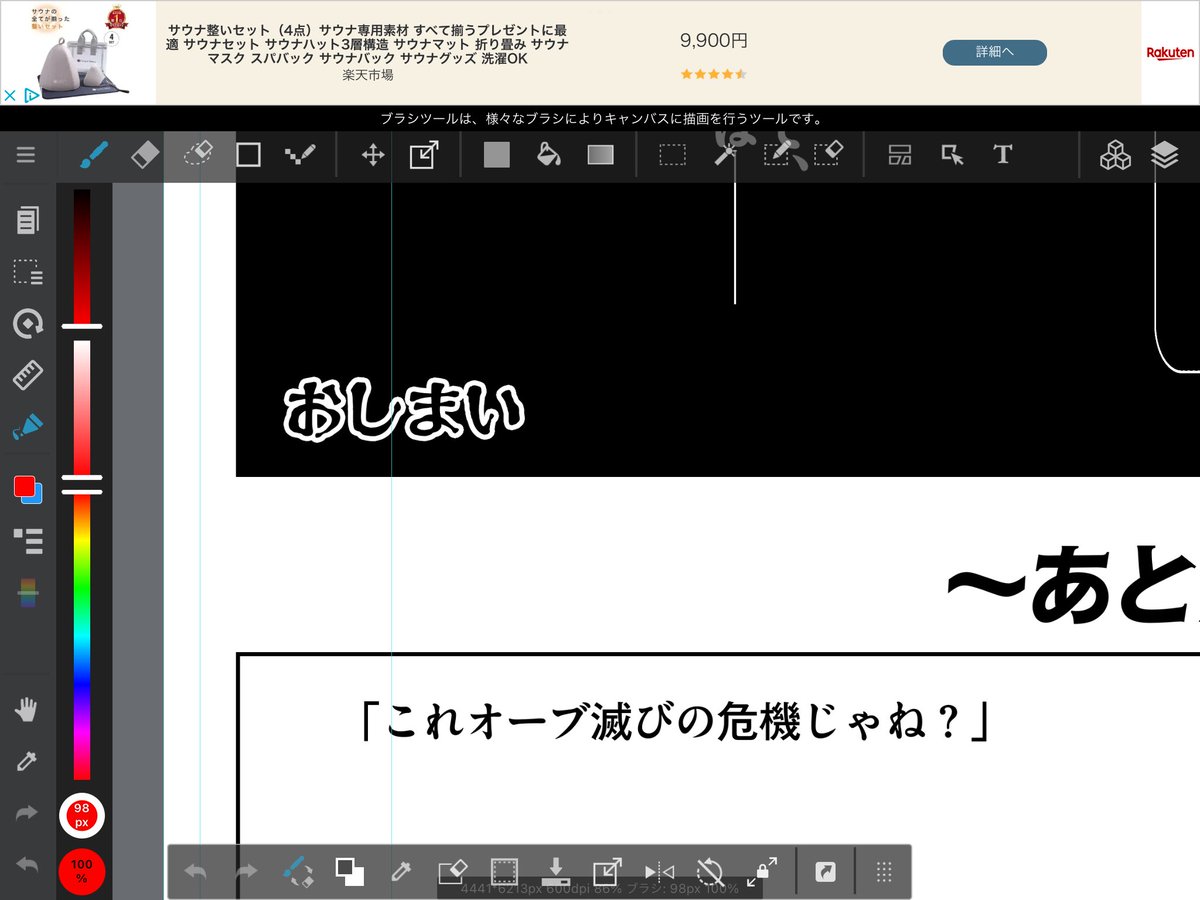The width and height of the screenshot is (1200, 900).
Task: Select the Selection Eraser tool
Action: click(829, 155)
